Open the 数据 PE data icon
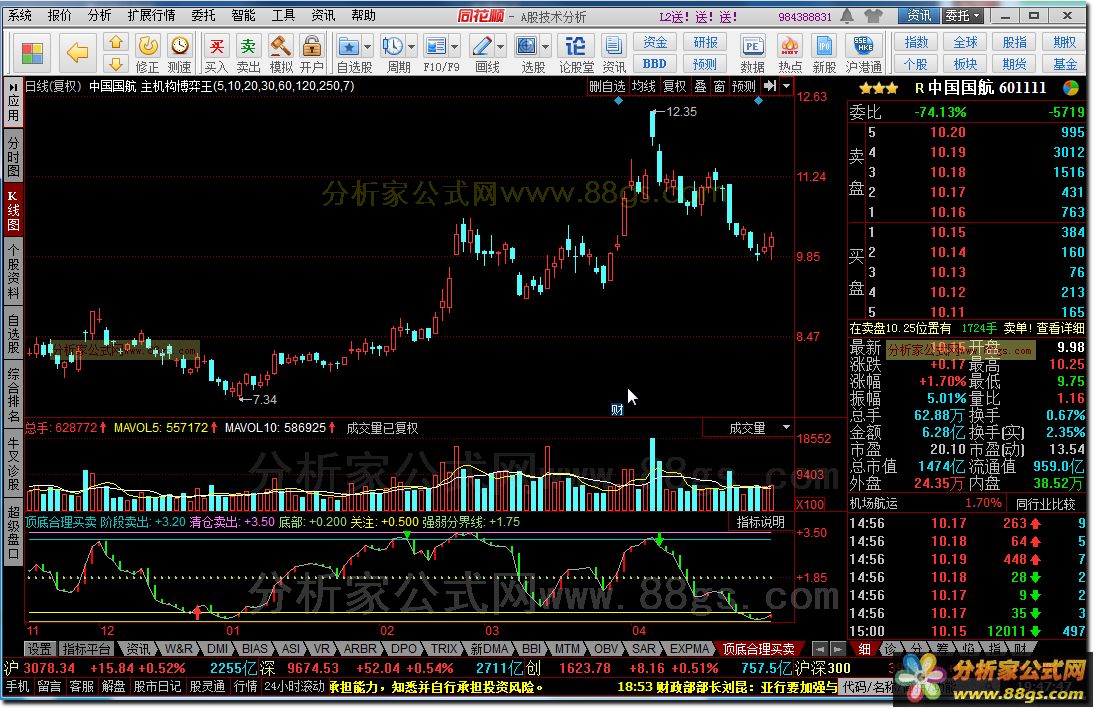1095x709 pixels. pos(752,54)
